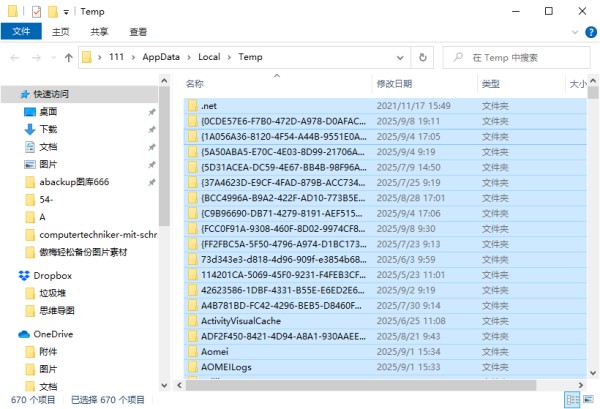Click the file list scroll down arrow

(593, 373)
